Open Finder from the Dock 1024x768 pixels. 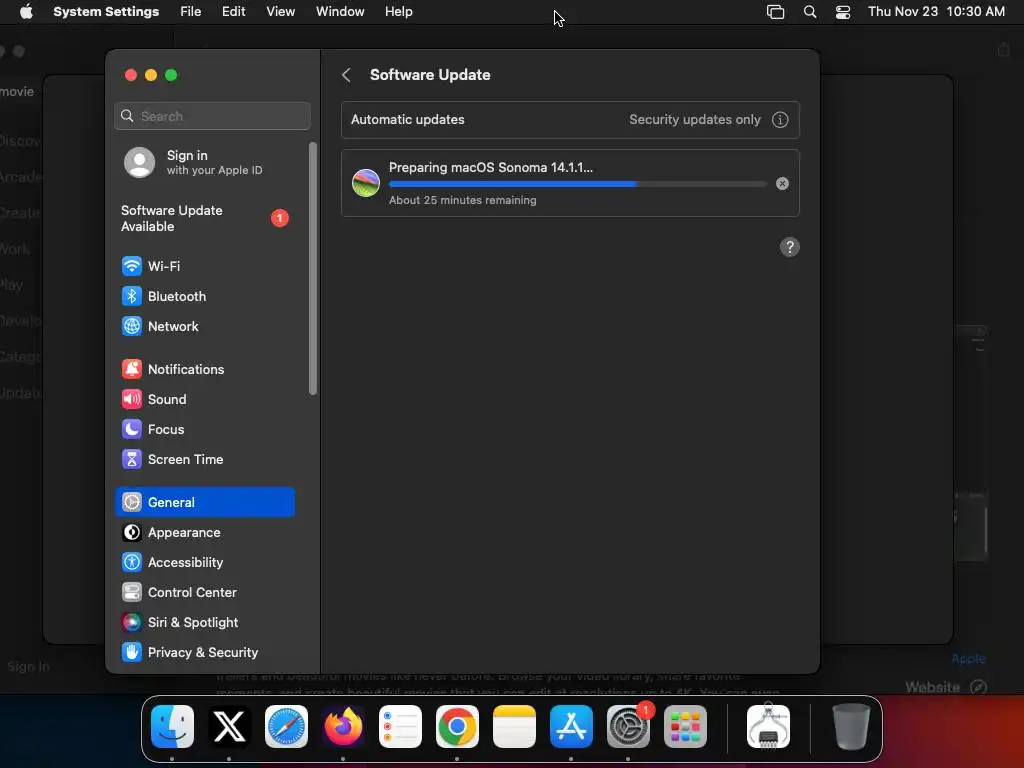172,726
